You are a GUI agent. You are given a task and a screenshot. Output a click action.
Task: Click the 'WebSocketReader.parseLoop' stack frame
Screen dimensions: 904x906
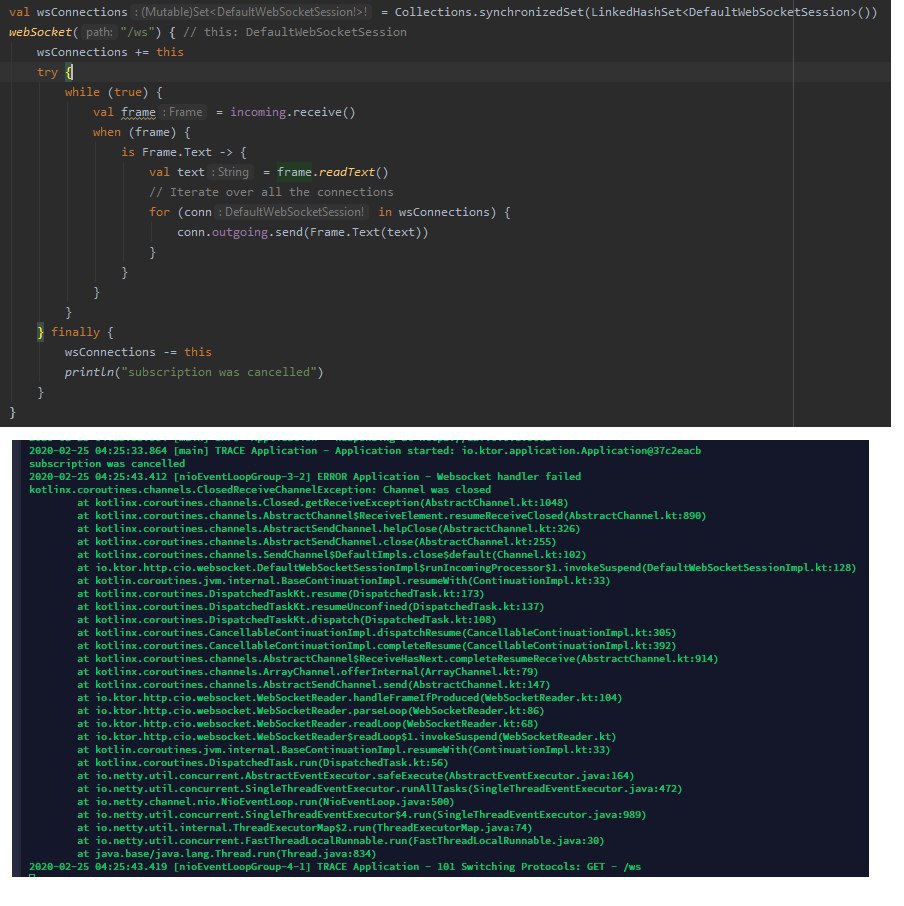coord(310,711)
